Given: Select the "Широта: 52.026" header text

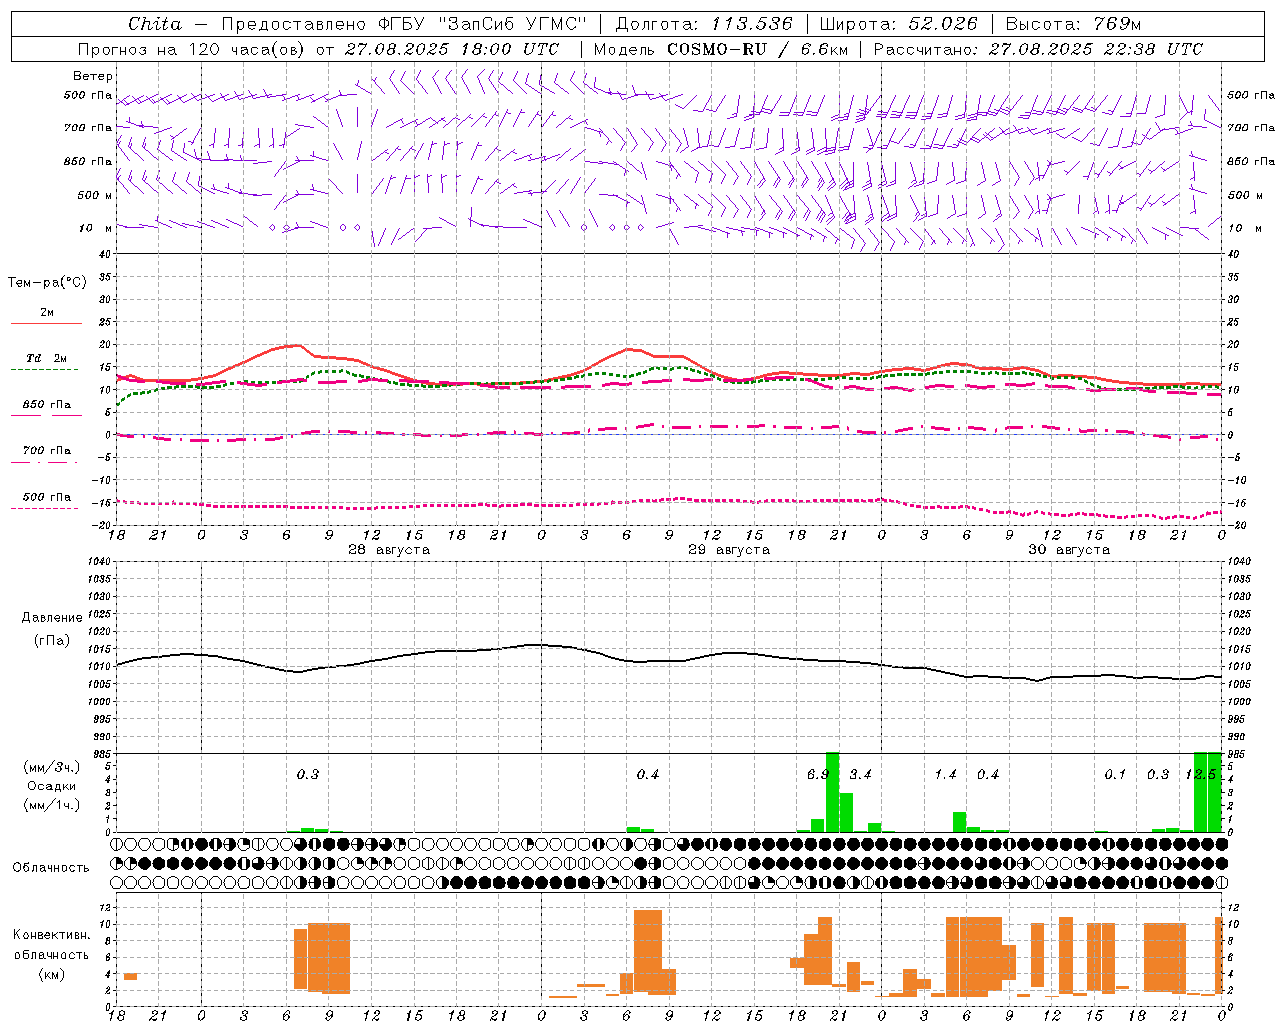Looking at the screenshot, I should [898, 24].
